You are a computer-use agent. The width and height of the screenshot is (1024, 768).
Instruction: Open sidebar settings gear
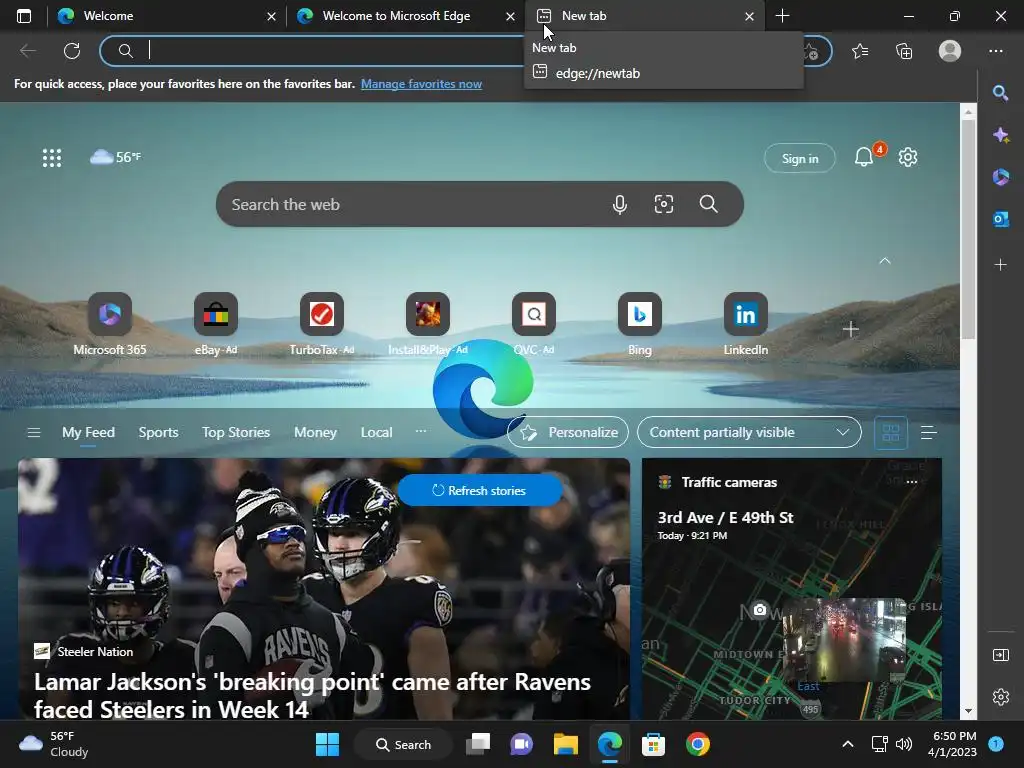click(x=1000, y=697)
